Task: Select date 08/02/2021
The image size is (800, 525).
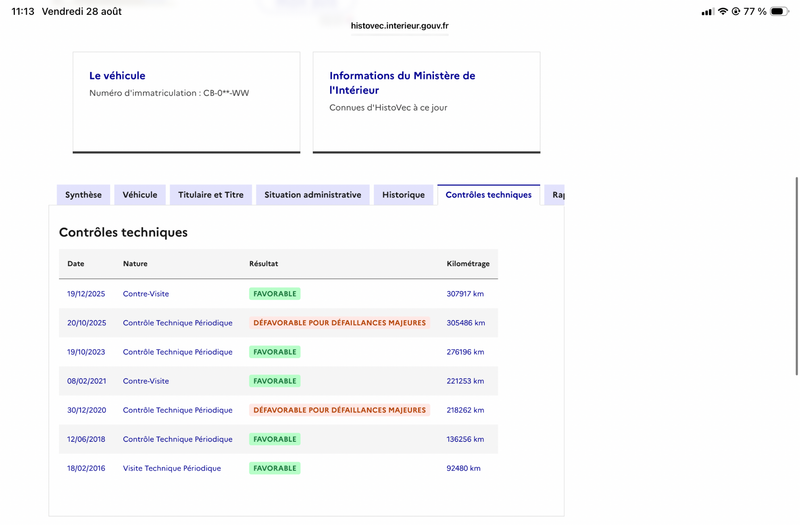Action: (x=87, y=381)
